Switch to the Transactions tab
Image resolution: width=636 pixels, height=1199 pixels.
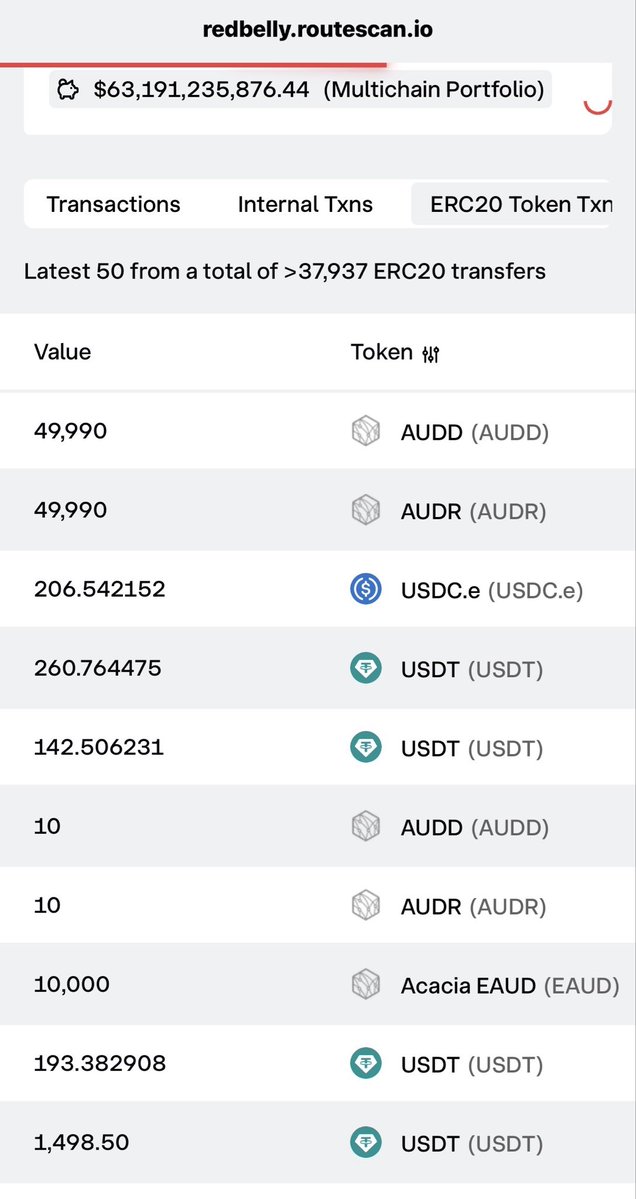(x=113, y=204)
